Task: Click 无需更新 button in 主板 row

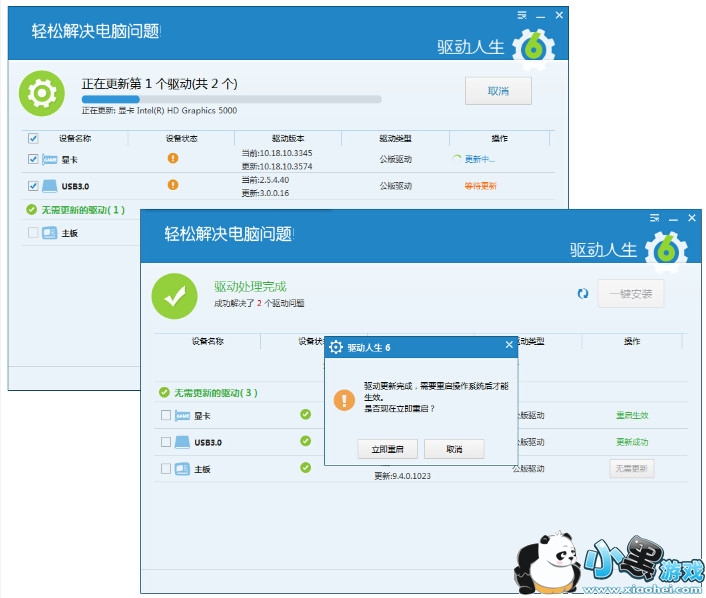Action: point(631,468)
